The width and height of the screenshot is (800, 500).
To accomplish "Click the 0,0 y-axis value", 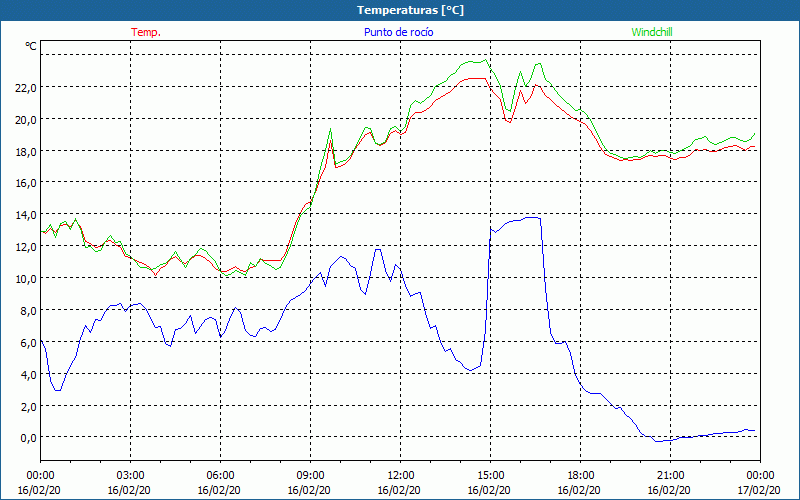I will 29,439.
